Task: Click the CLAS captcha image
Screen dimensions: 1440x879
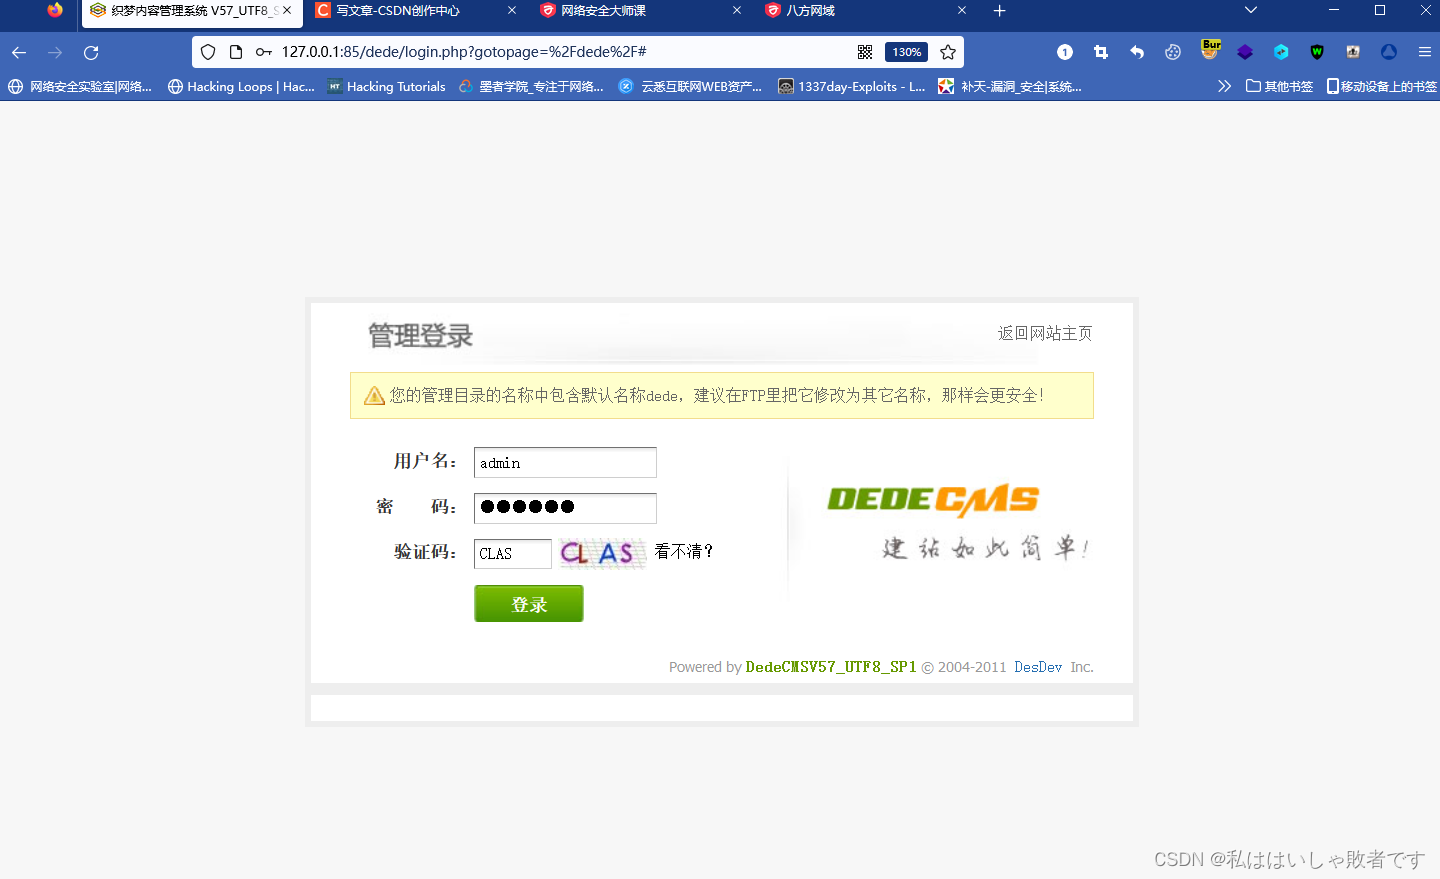Action: coord(601,553)
